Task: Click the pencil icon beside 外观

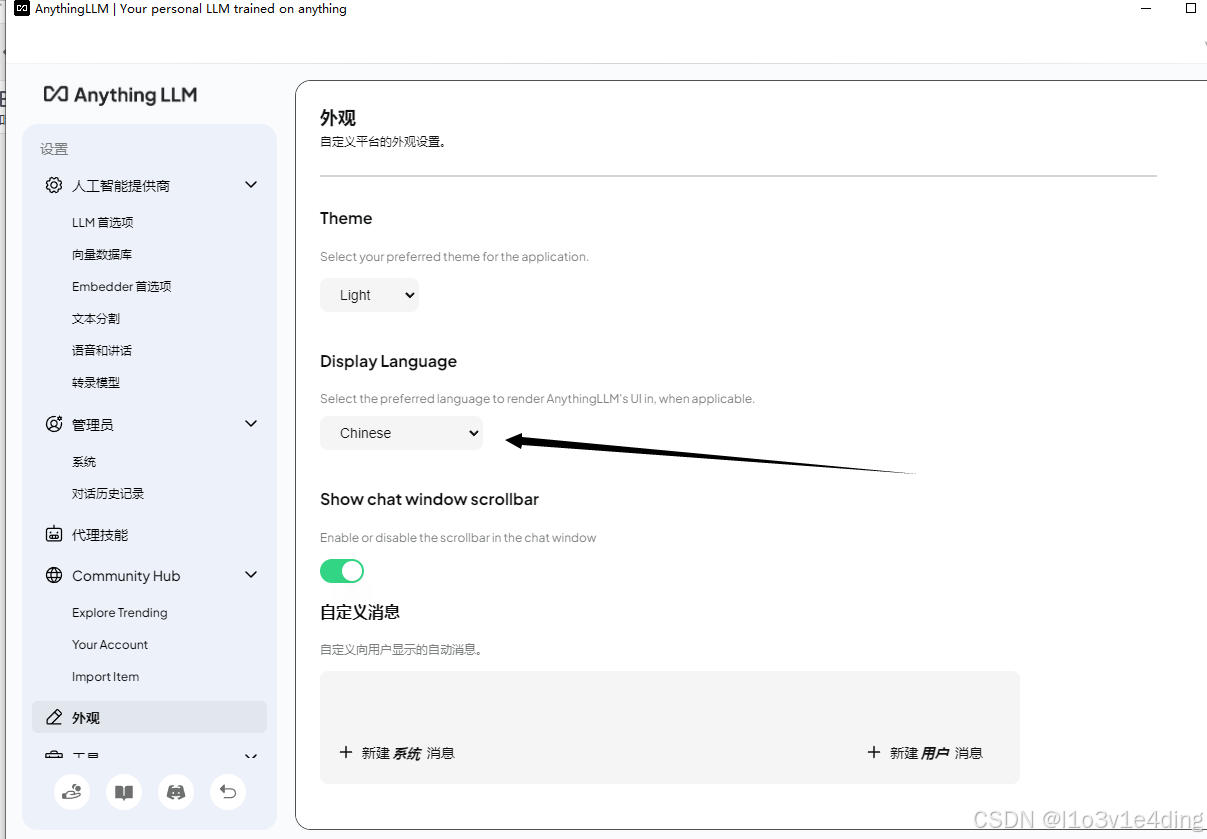Action: pyautogui.click(x=54, y=717)
